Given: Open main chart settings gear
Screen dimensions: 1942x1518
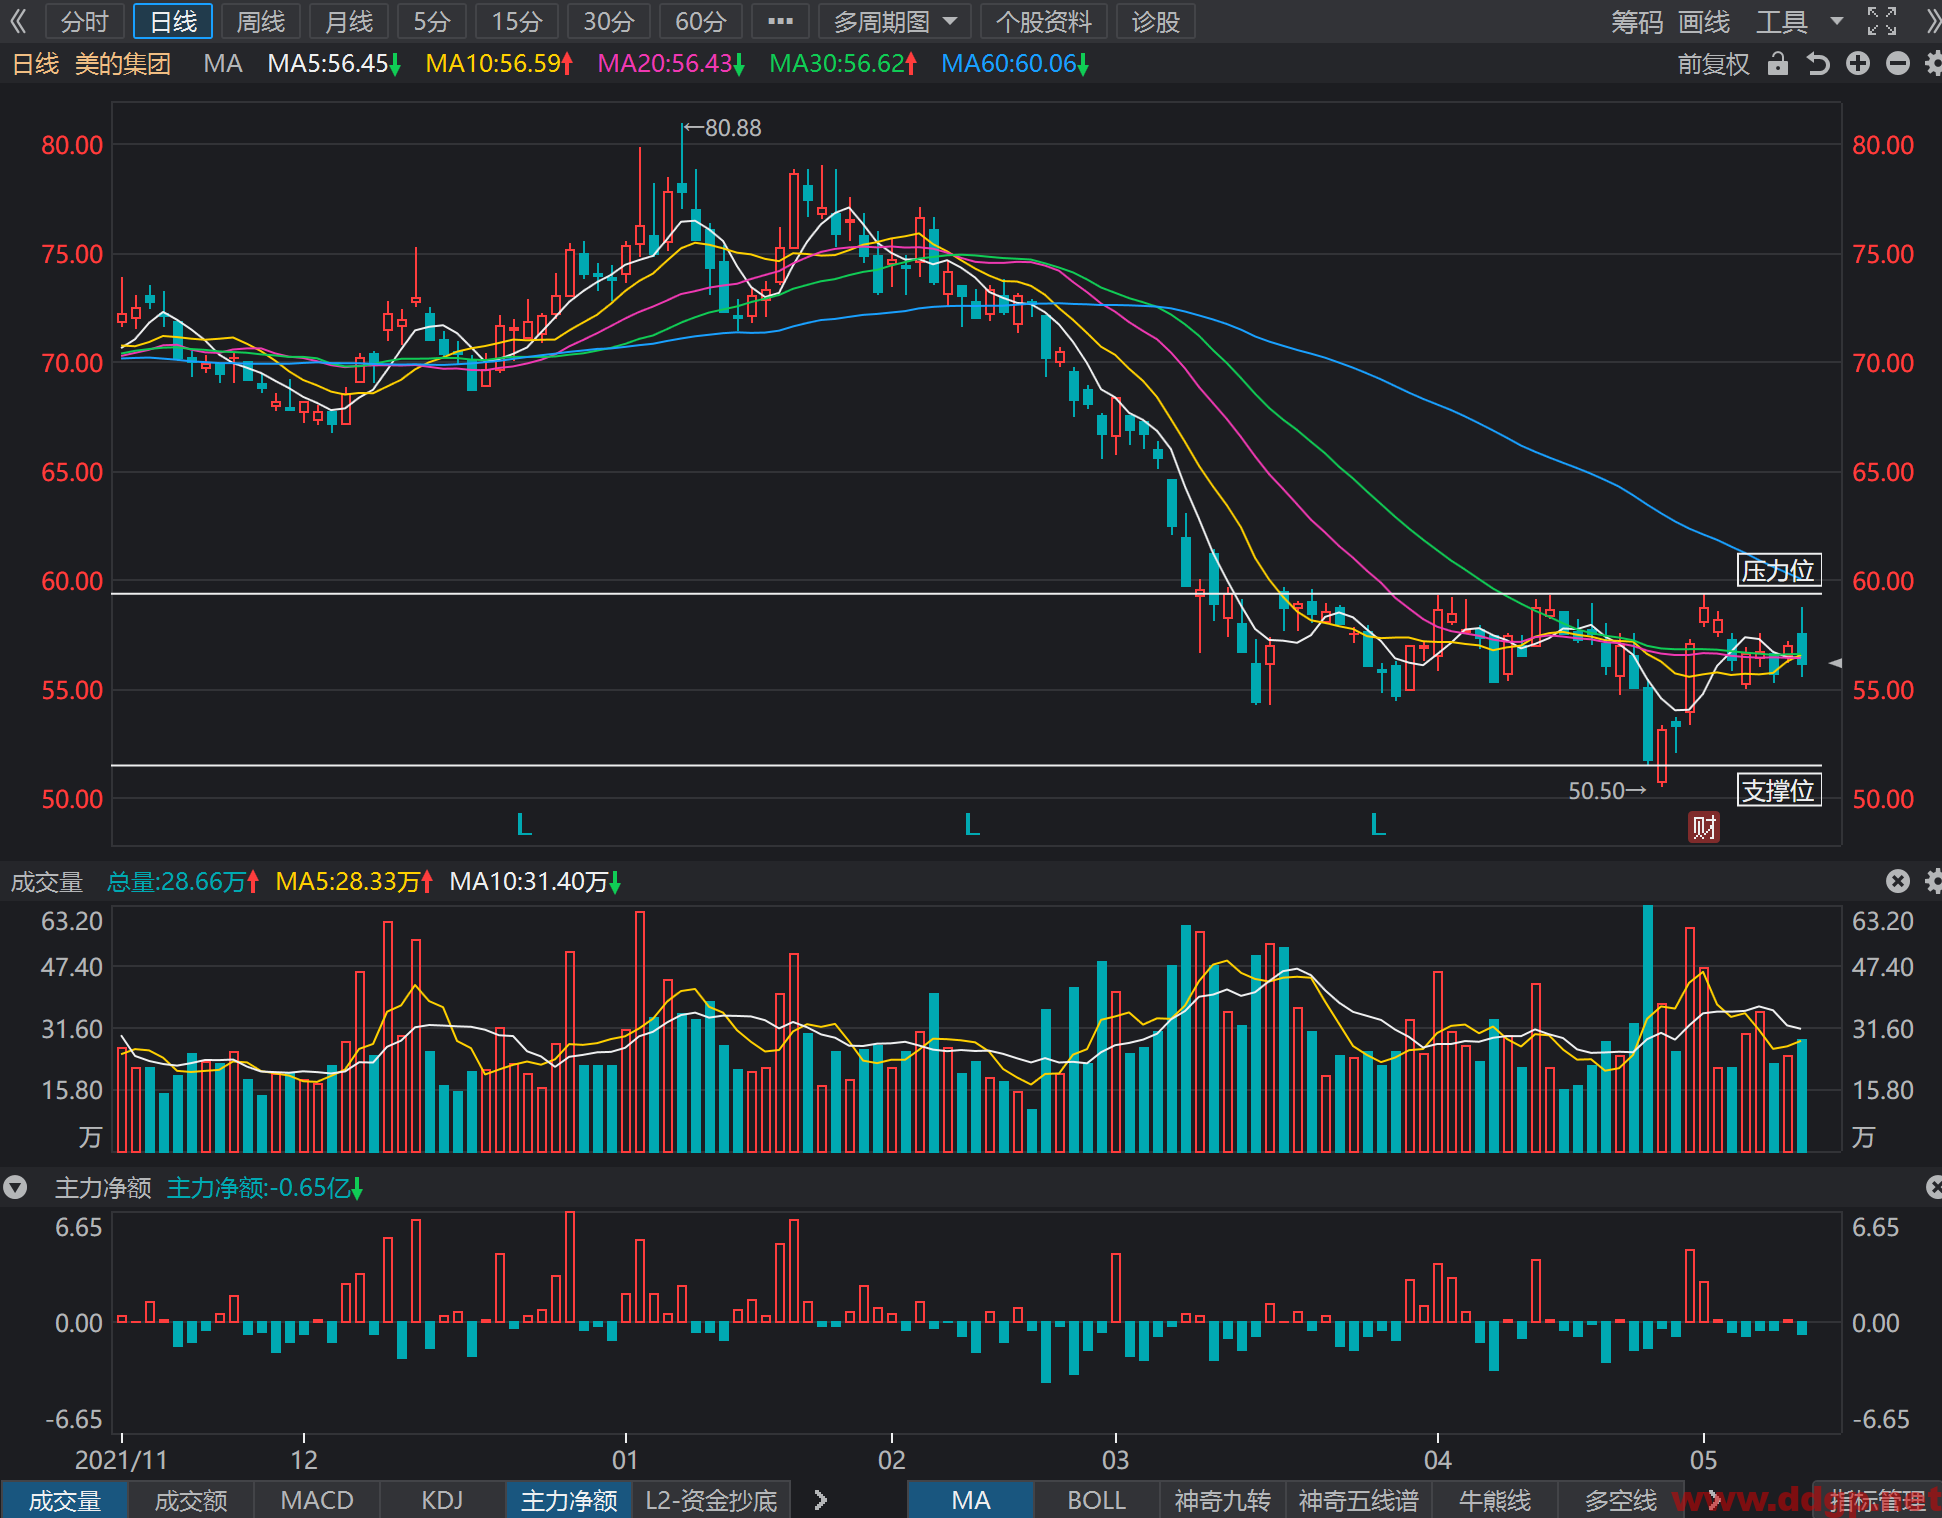Looking at the screenshot, I should point(1933,64).
